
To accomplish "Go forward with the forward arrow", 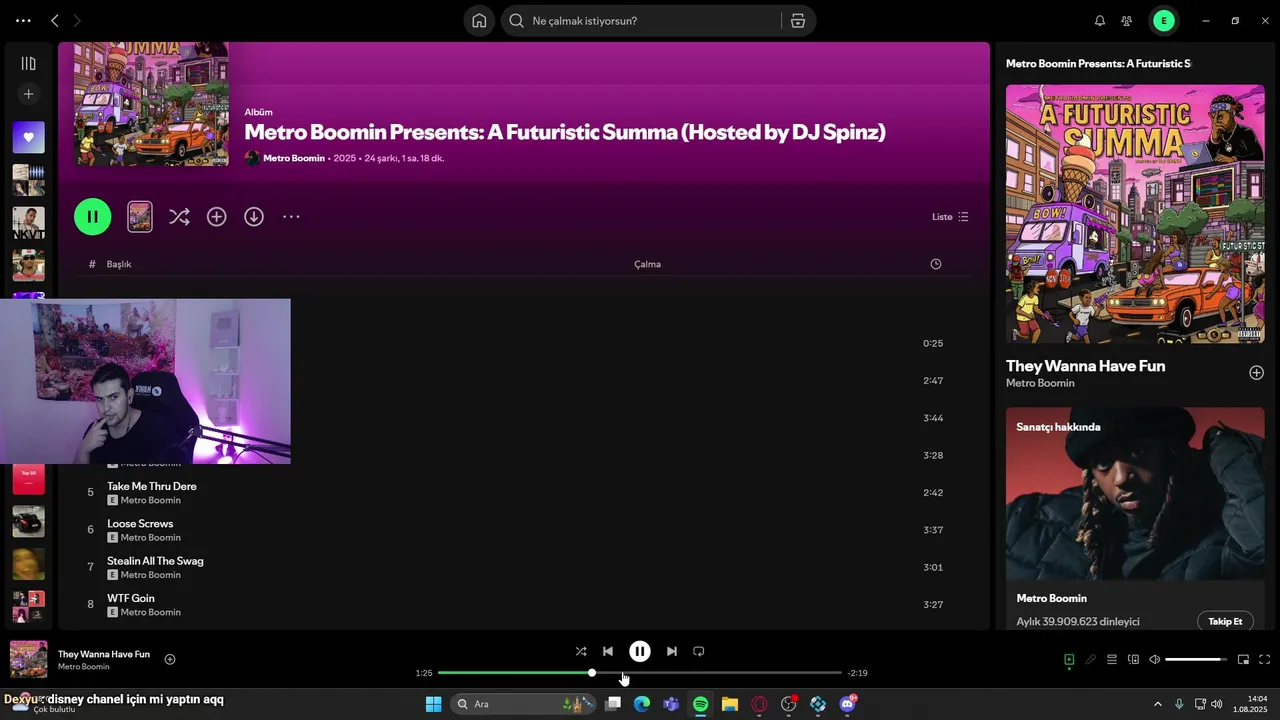I will coord(77,20).
